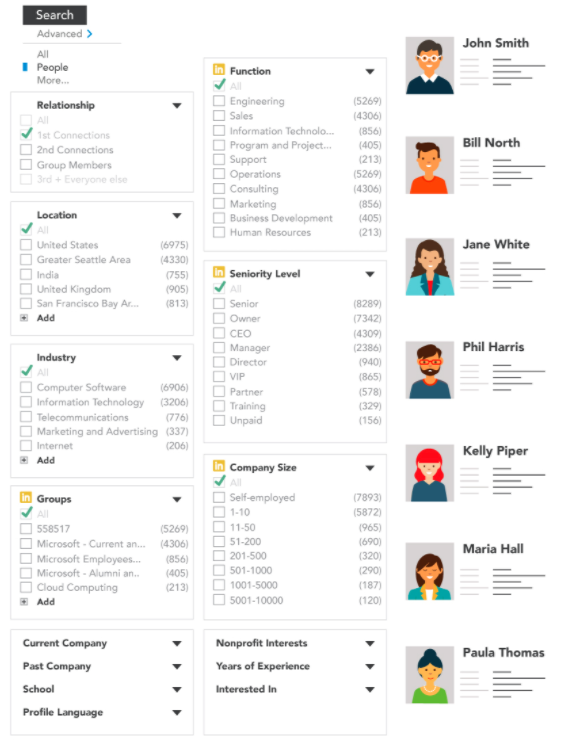
Task: Open Paula Thomas's profile avatar
Action: tap(429, 675)
